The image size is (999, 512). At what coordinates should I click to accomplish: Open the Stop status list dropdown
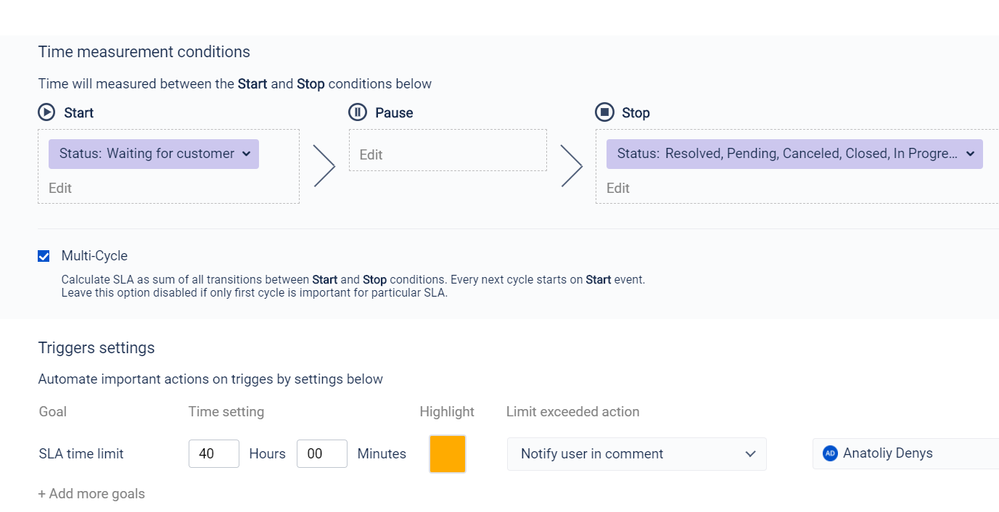pyautogui.click(x=970, y=154)
